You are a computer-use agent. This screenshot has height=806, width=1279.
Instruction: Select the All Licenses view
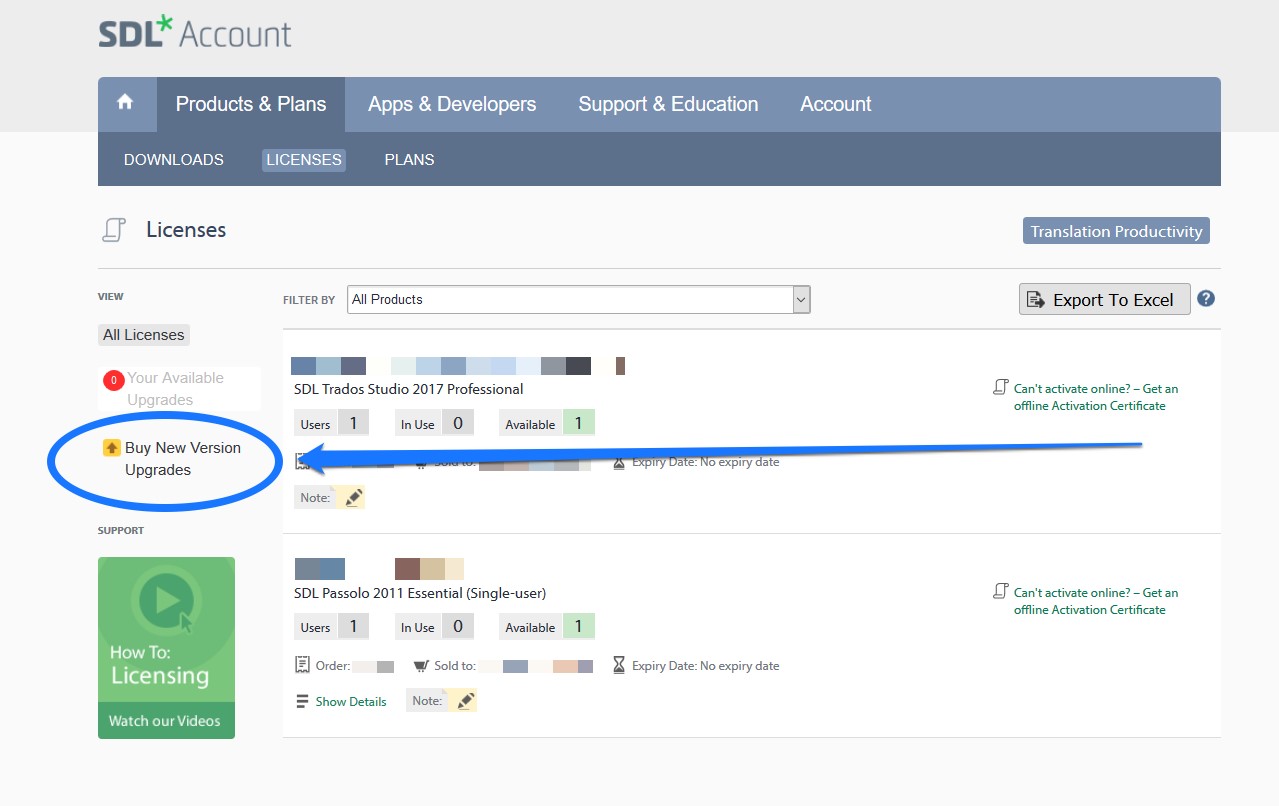pos(144,335)
